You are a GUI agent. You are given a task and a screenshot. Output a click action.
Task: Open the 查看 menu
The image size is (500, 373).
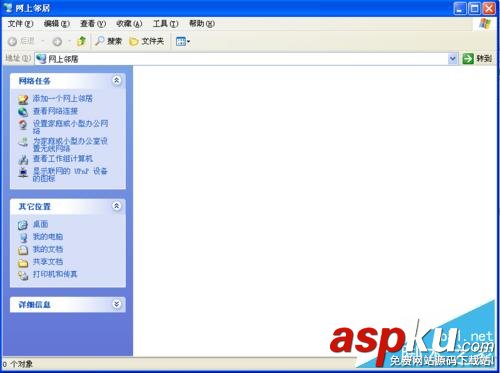[x=93, y=24]
